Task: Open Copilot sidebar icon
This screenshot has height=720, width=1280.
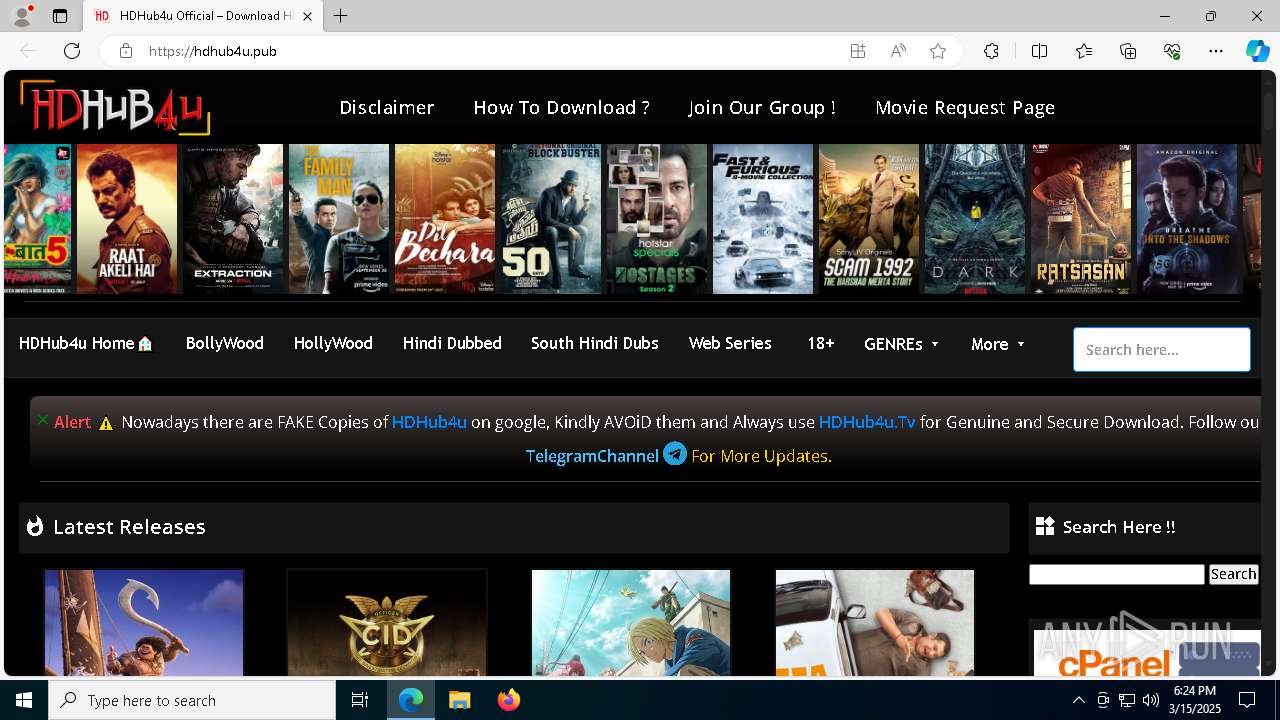Action: pos(1258,51)
